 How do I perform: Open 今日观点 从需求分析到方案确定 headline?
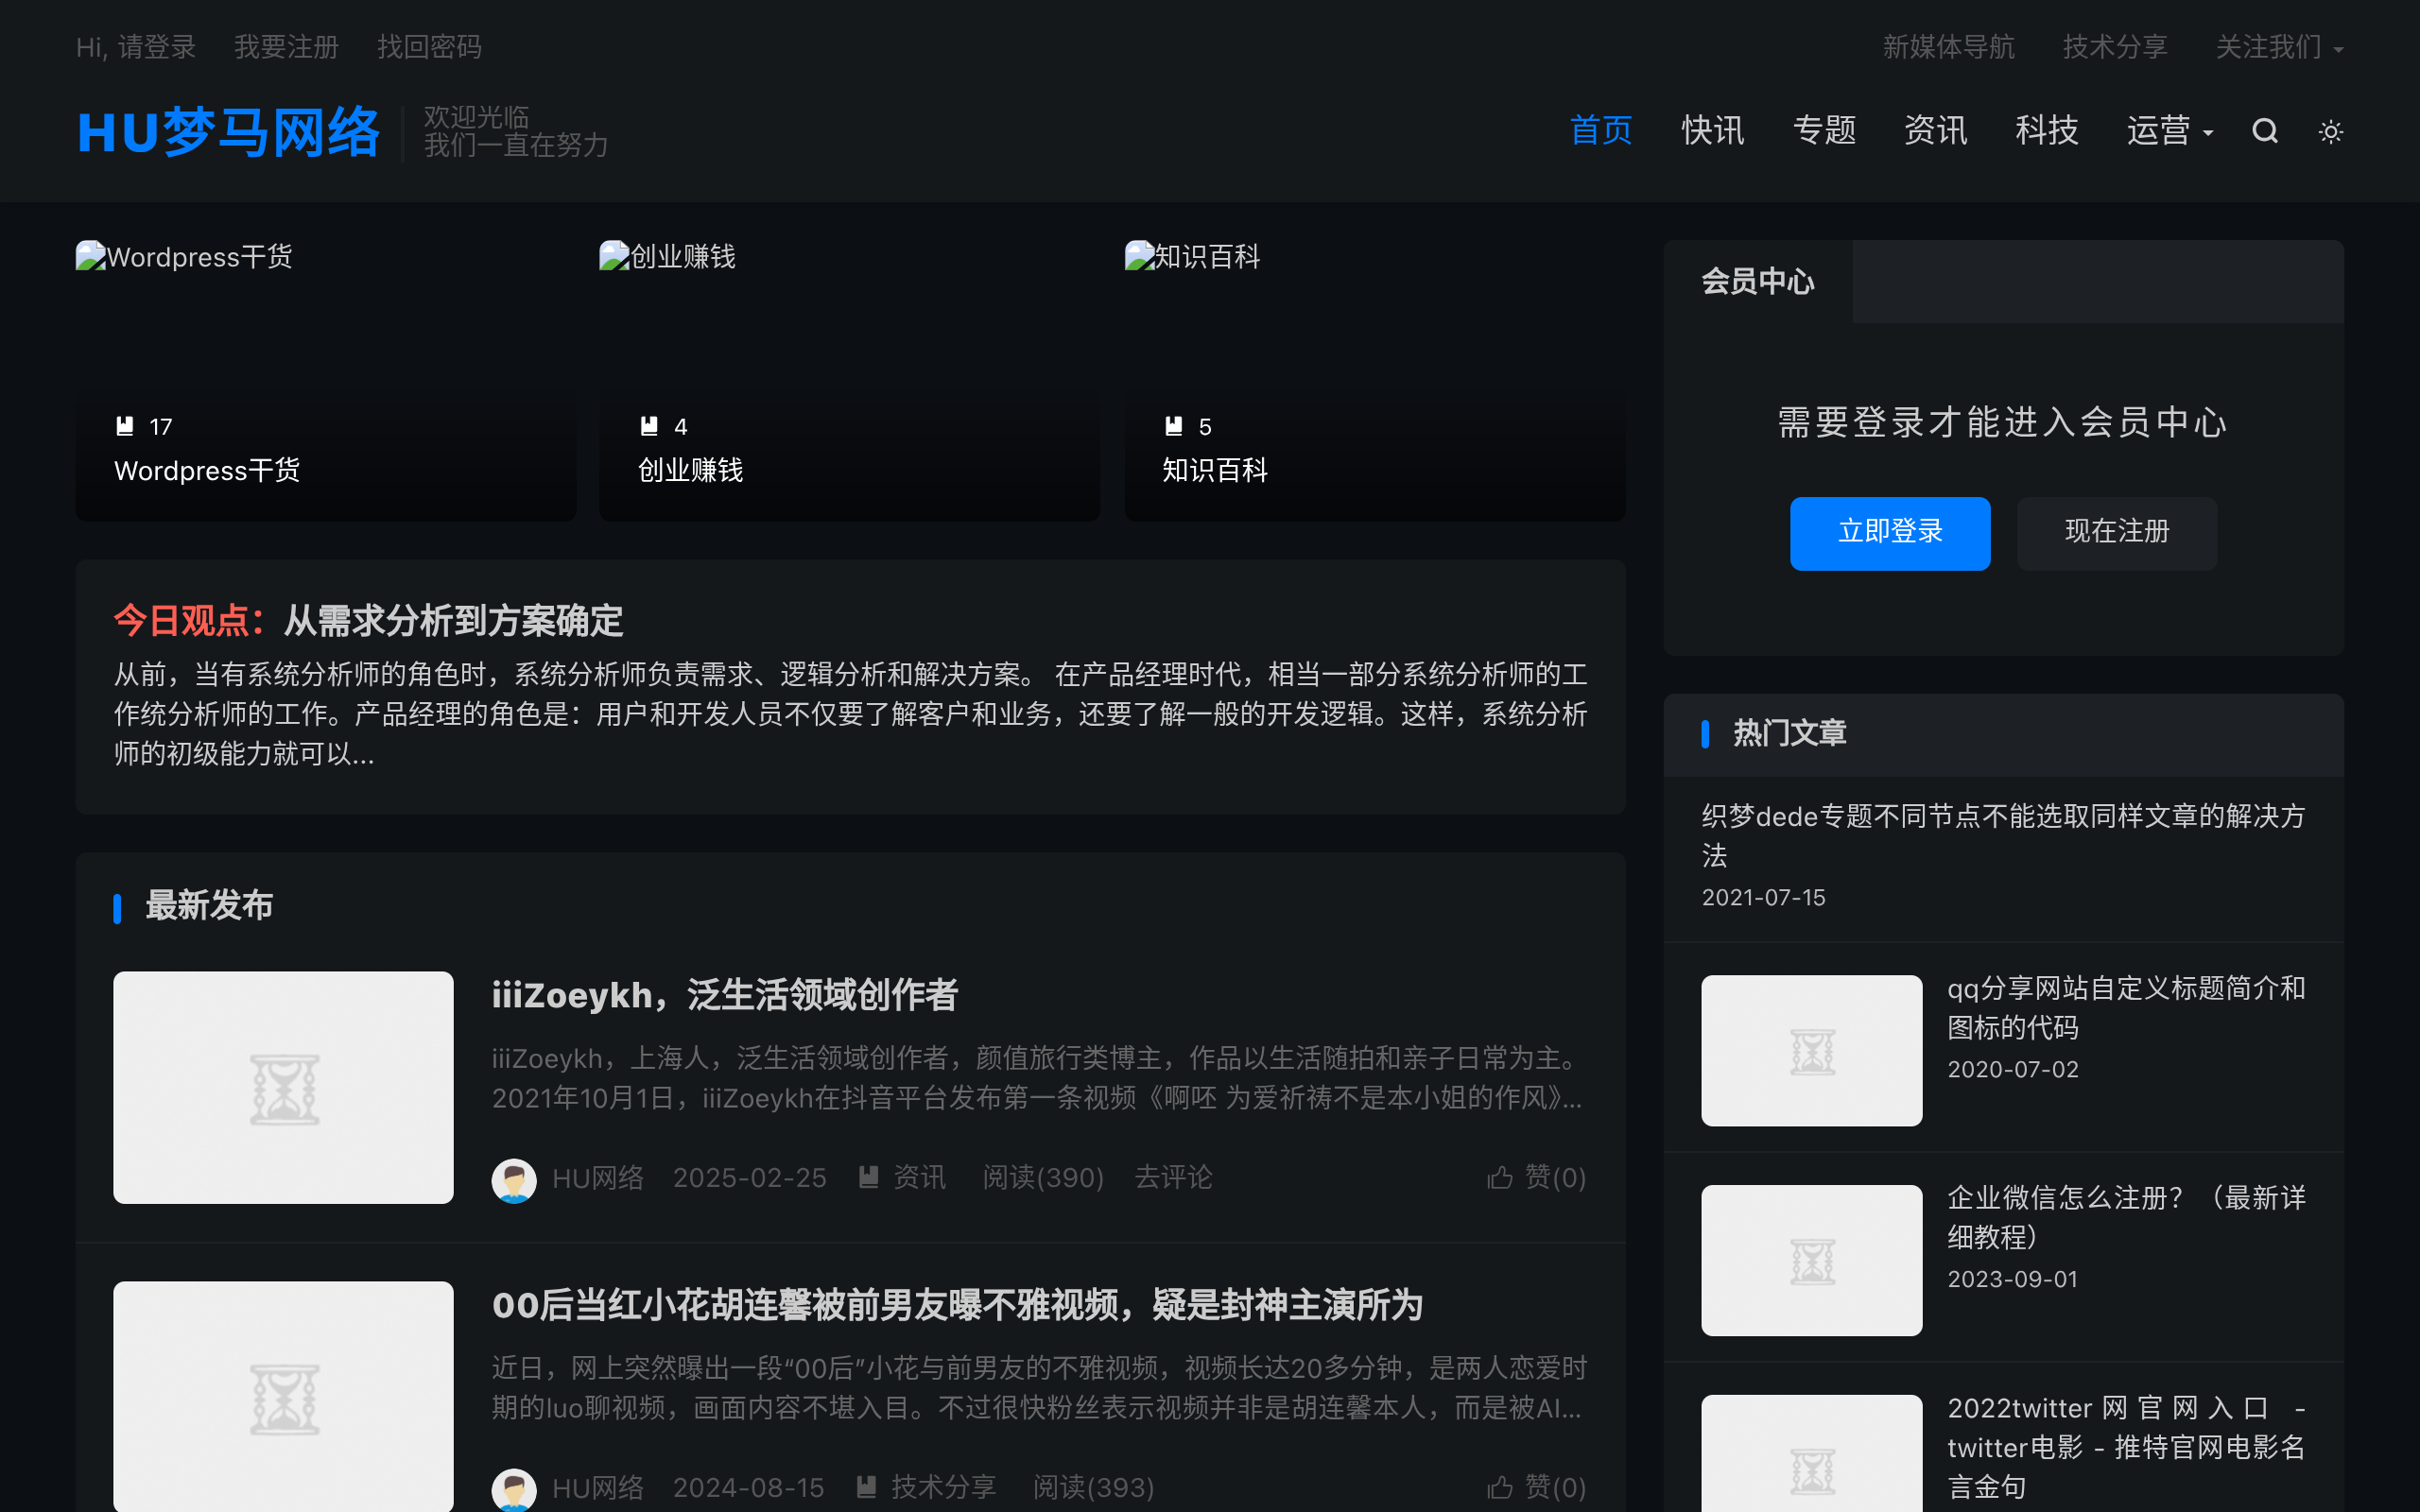tap(368, 621)
